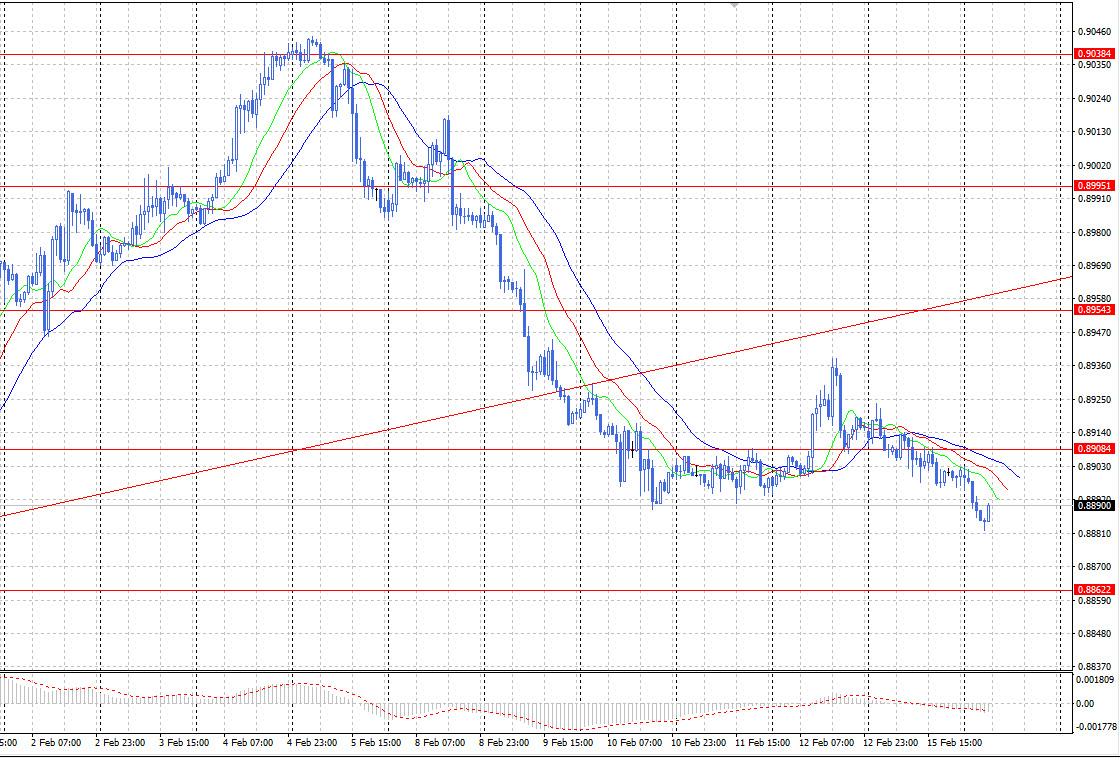Click the 0.90350 price scale value
Image resolution: width=1120 pixels, height=758 pixels.
pos(1095,65)
